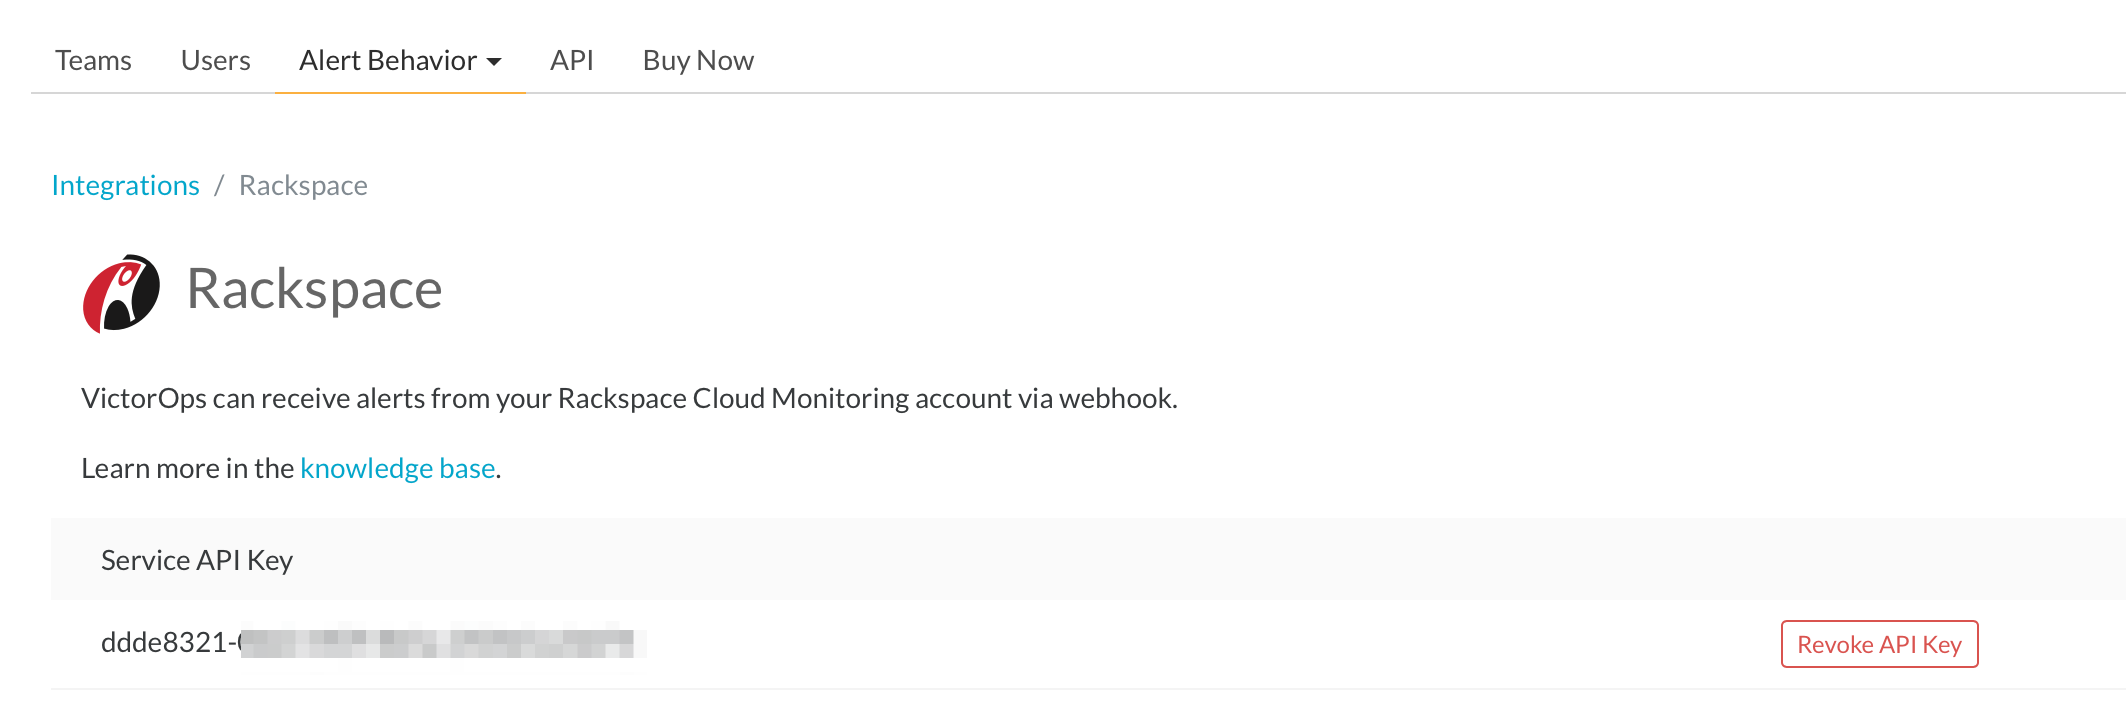
Task: Open the API tab
Action: click(571, 60)
